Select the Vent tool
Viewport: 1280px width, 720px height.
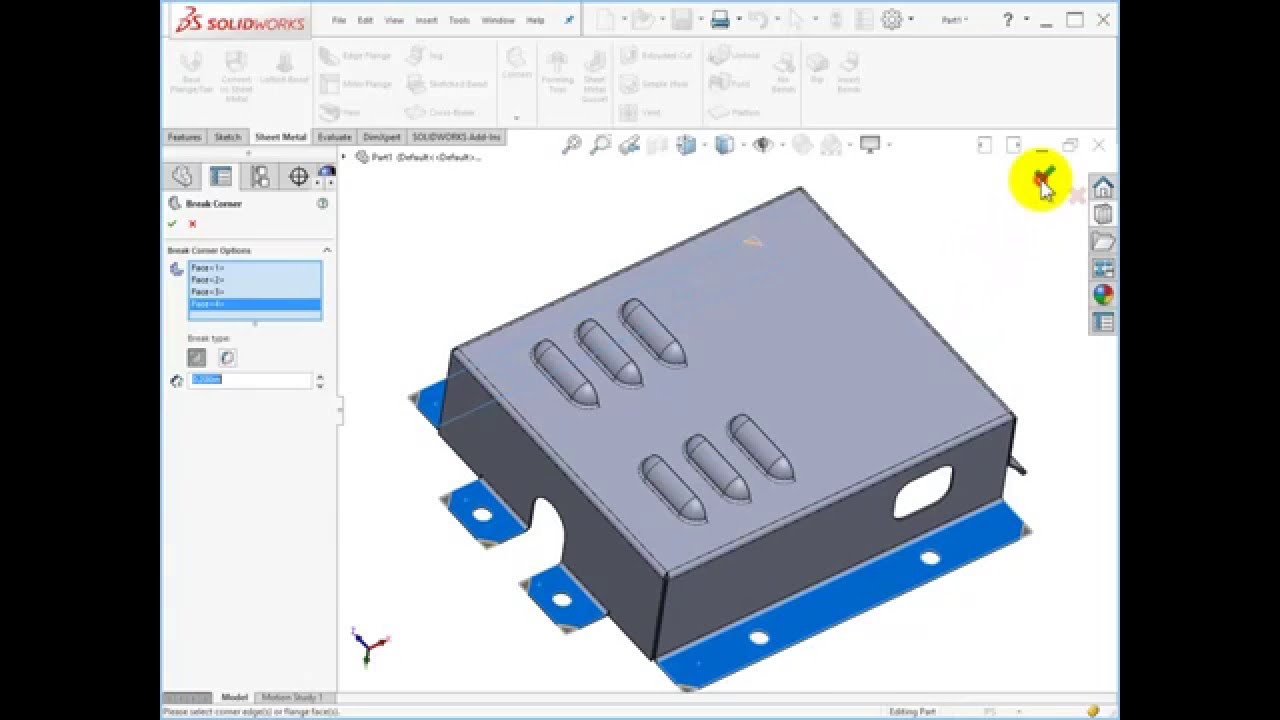coord(640,113)
